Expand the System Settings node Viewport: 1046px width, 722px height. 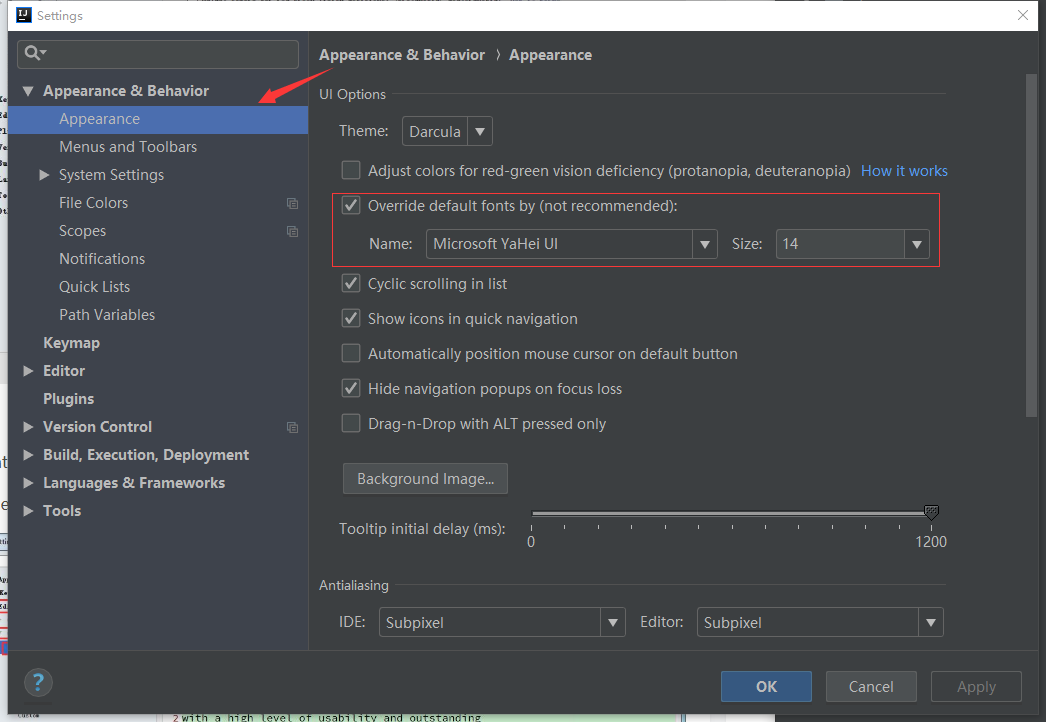[44, 175]
